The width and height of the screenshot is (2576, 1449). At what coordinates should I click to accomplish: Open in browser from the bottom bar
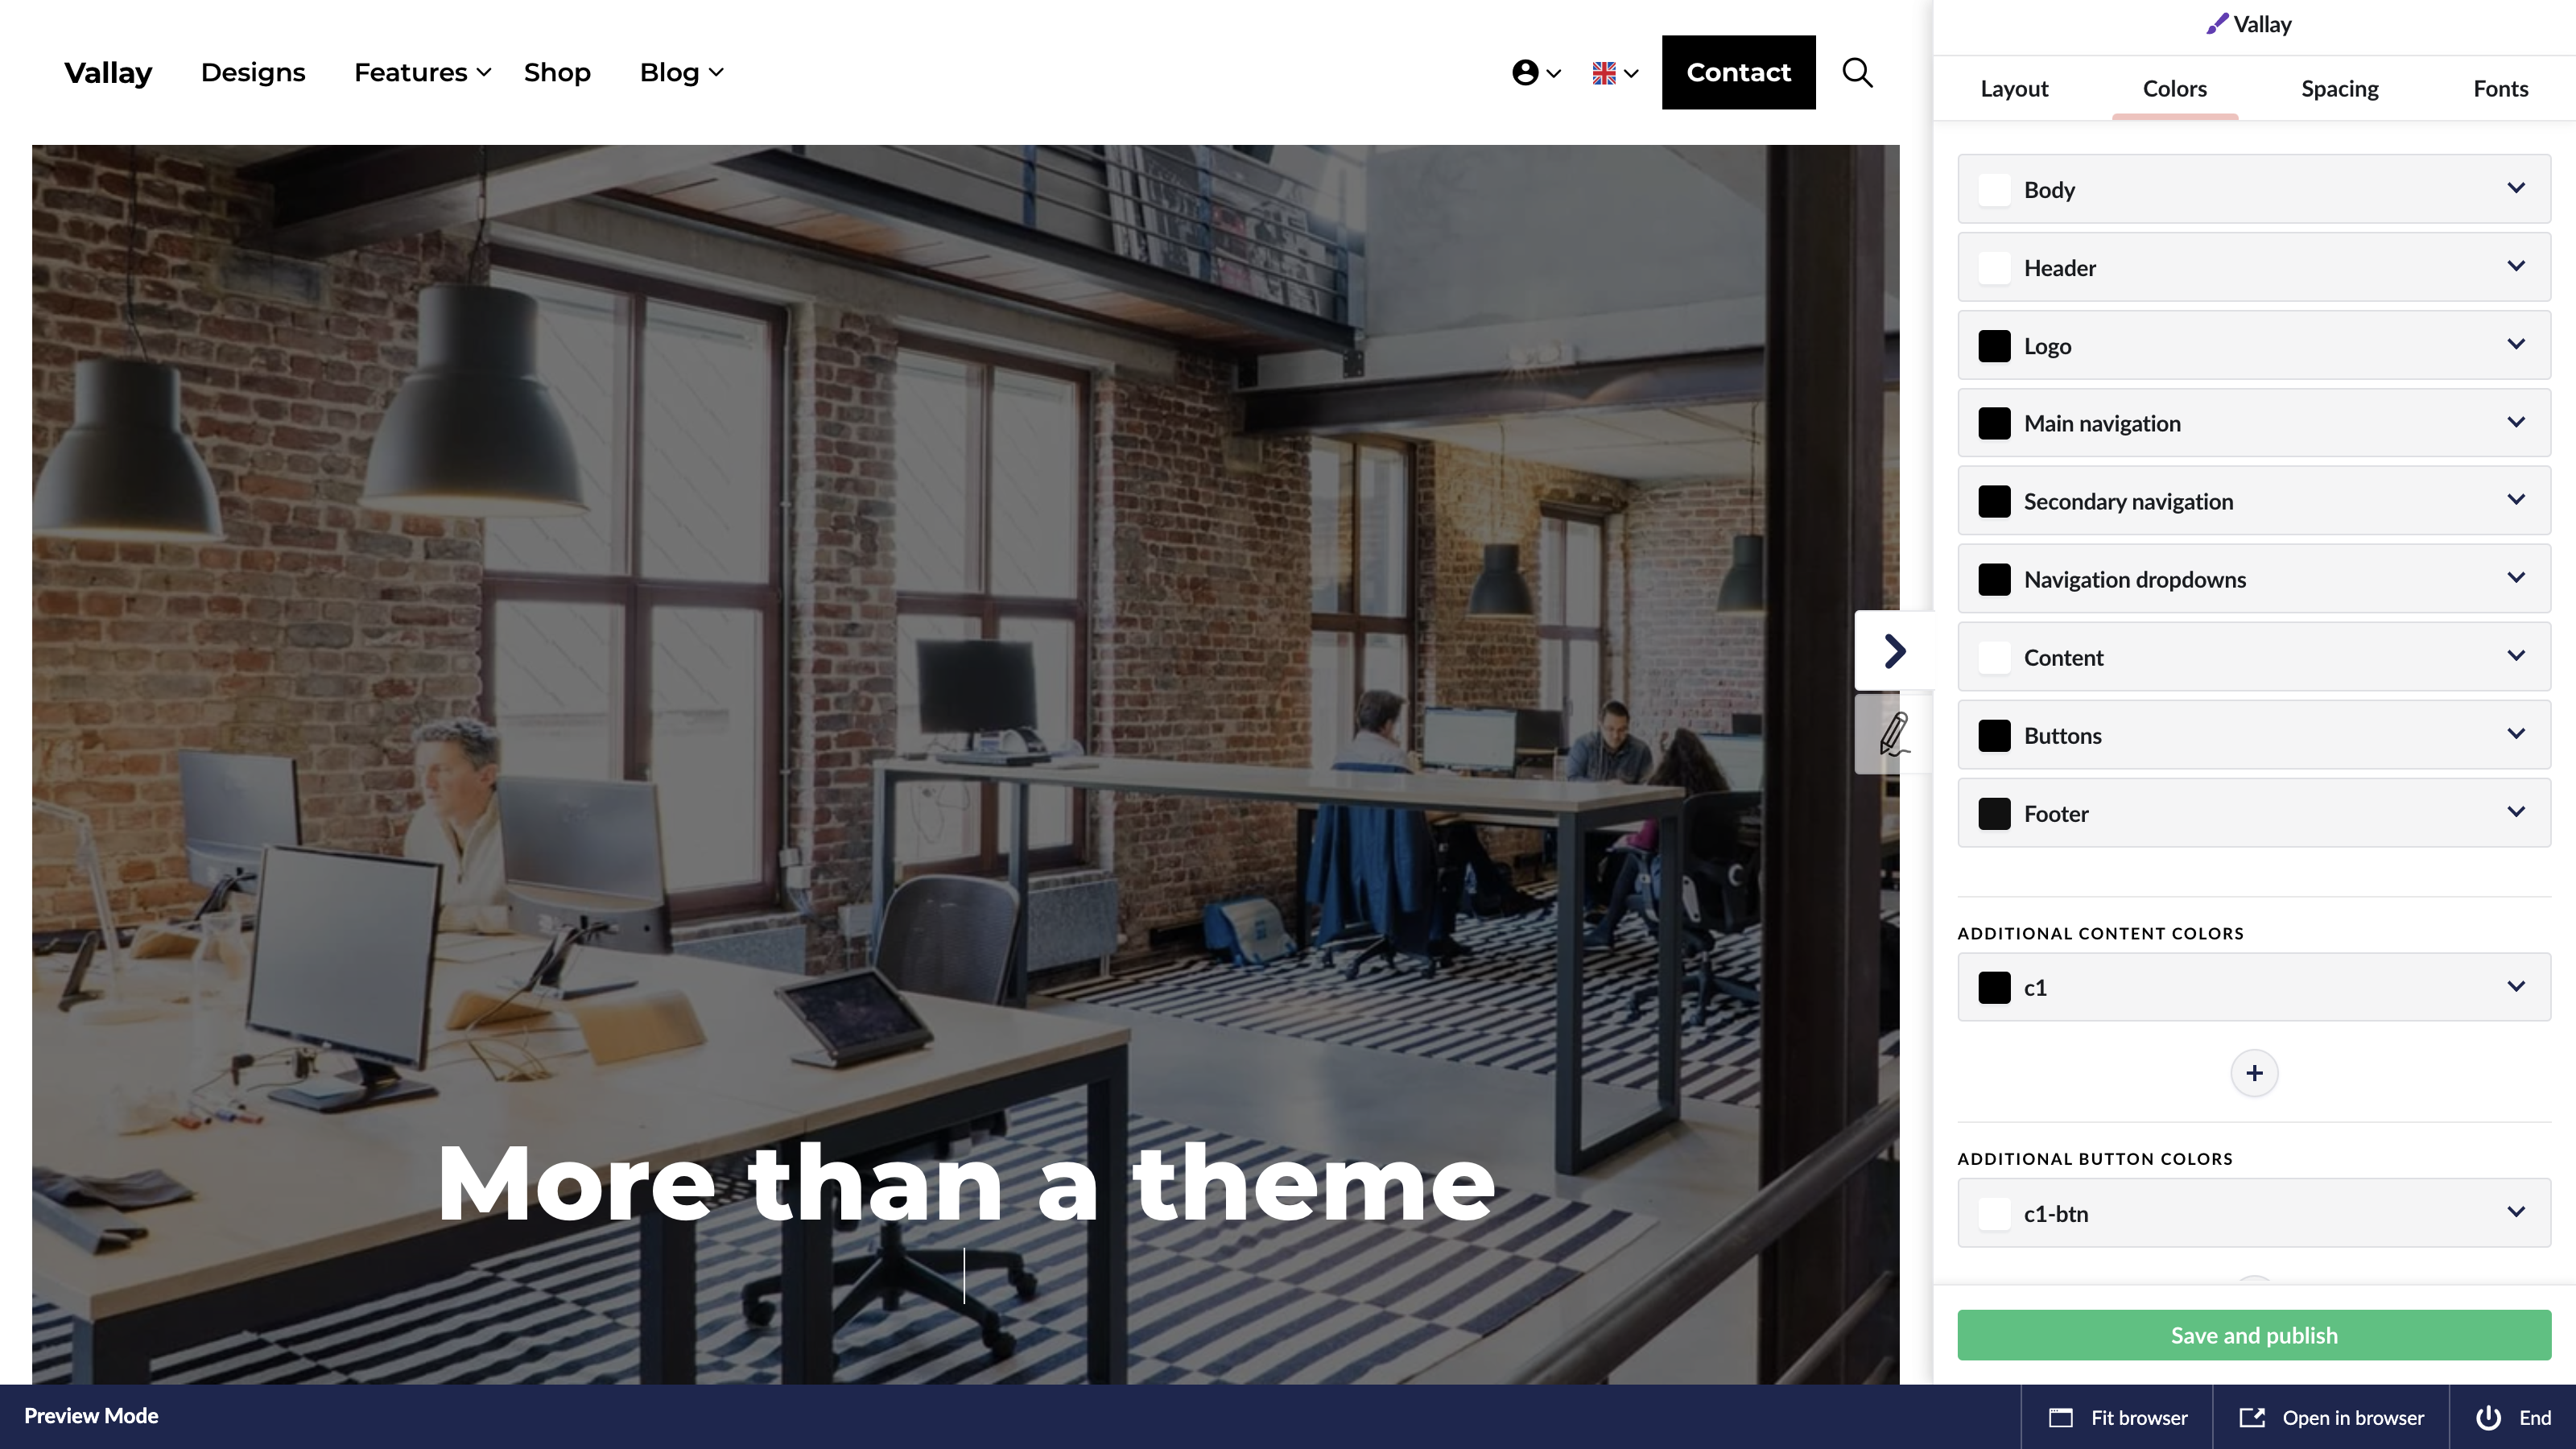coord(2331,1417)
